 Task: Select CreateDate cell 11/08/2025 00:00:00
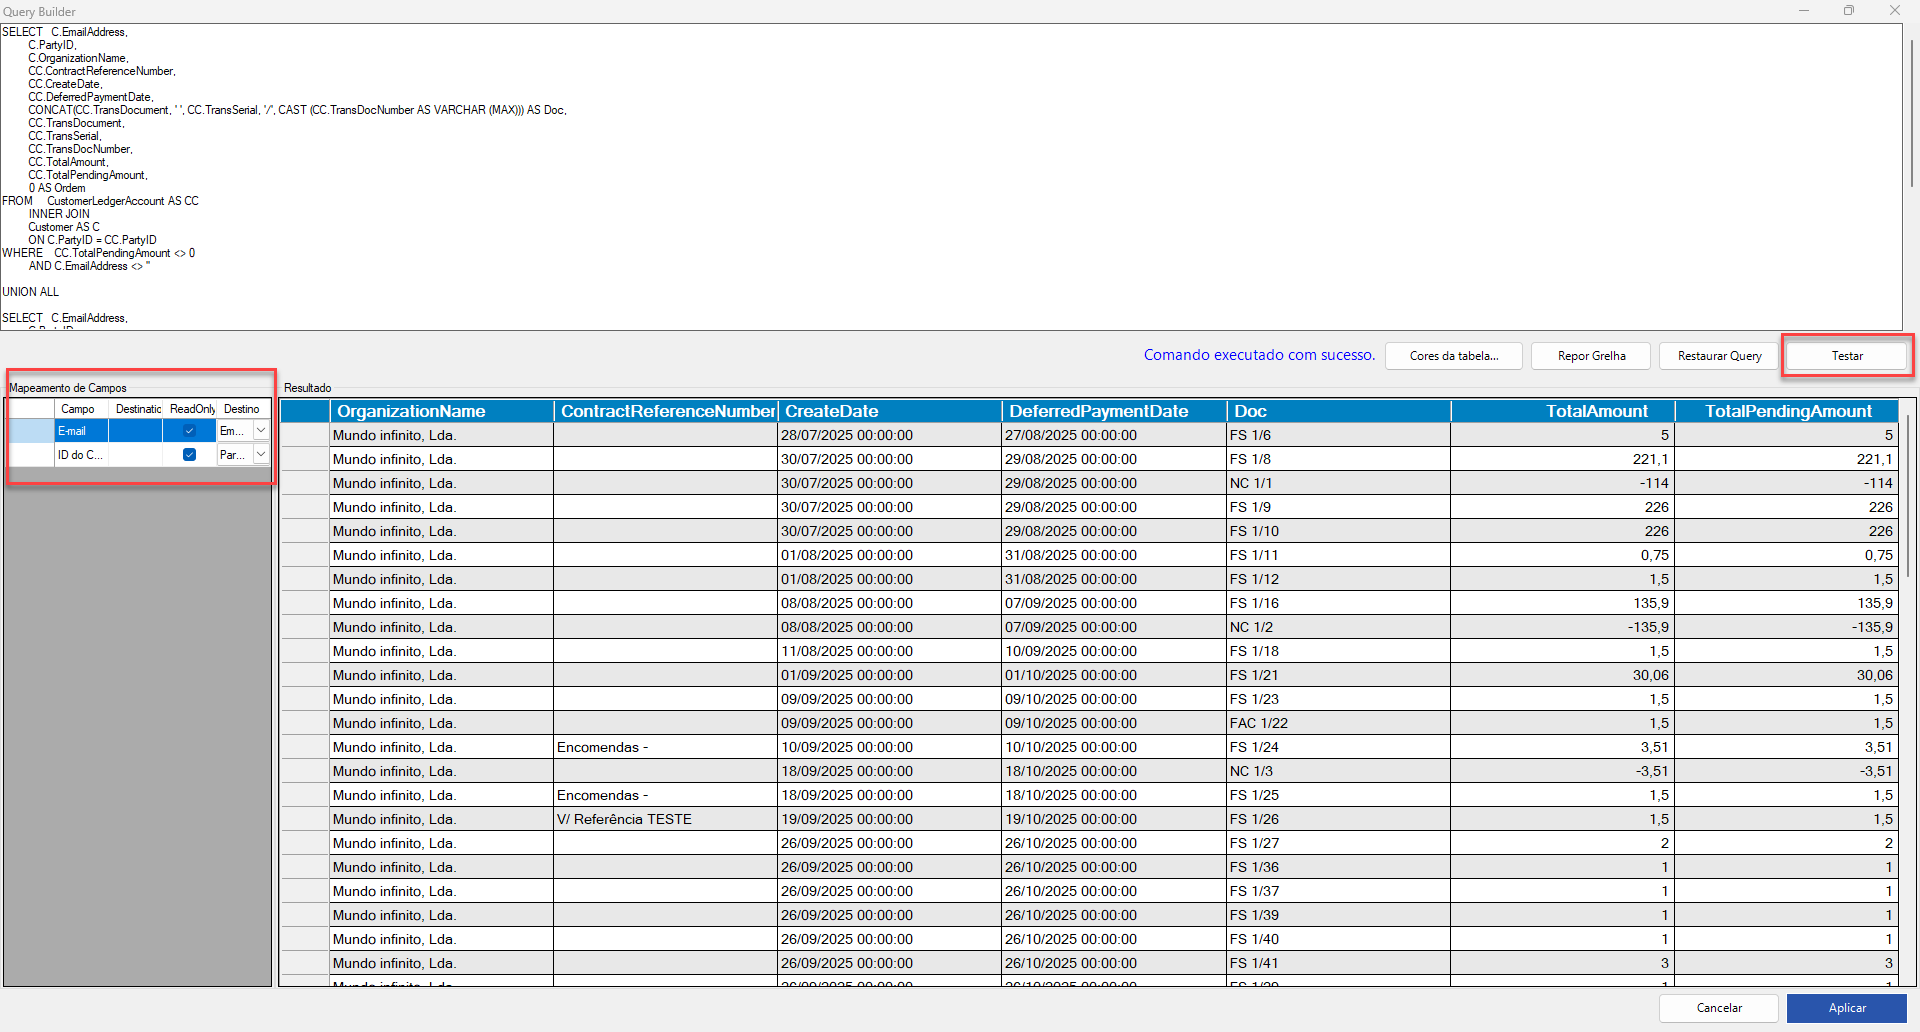point(890,651)
